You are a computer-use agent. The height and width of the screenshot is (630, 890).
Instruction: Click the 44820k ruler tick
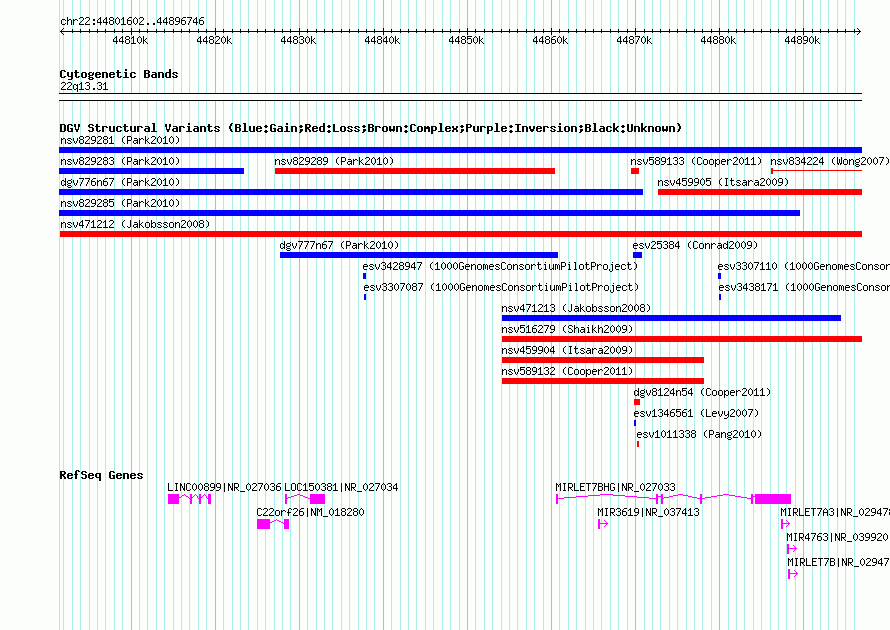pos(215,40)
